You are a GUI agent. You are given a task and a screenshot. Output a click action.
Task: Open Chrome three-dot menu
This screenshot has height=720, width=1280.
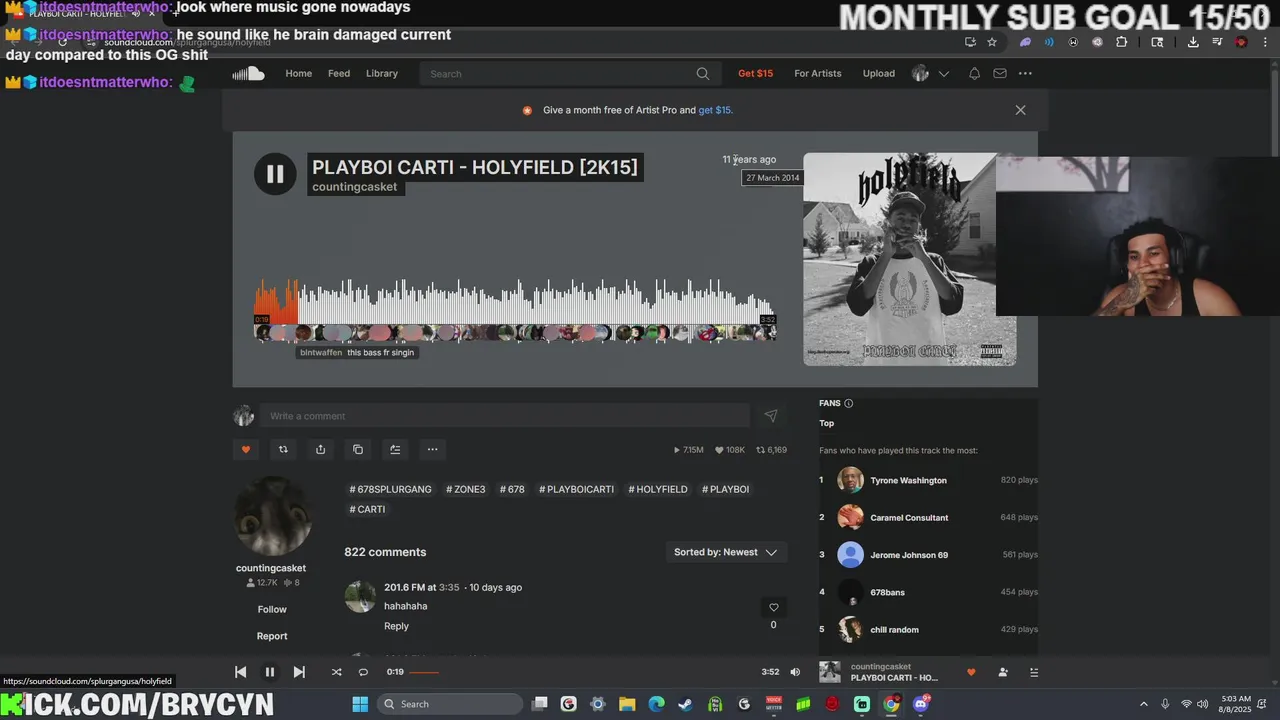click(x=1265, y=42)
